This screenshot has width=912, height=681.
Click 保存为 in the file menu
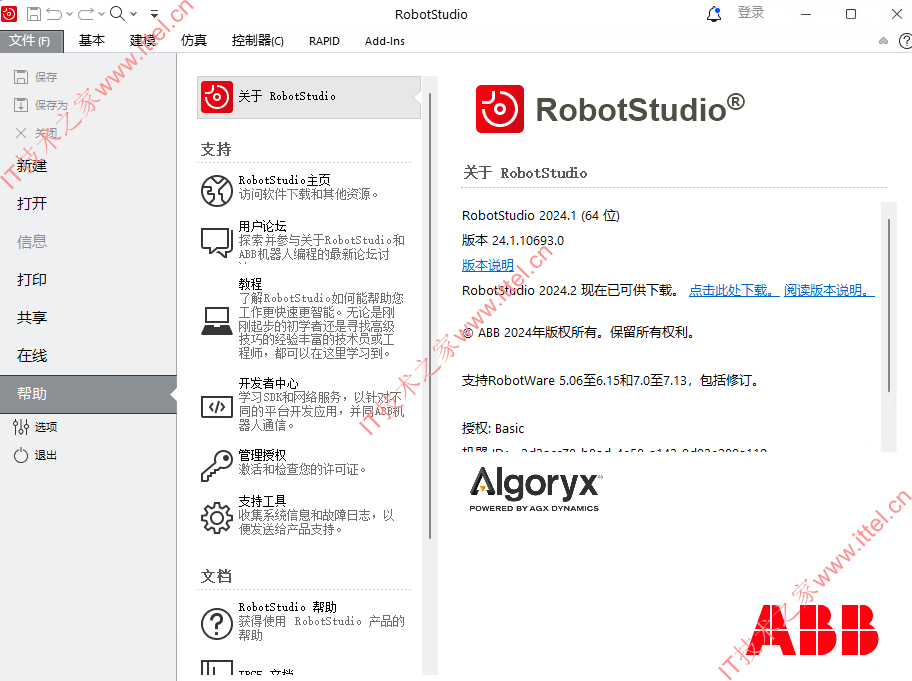41,105
